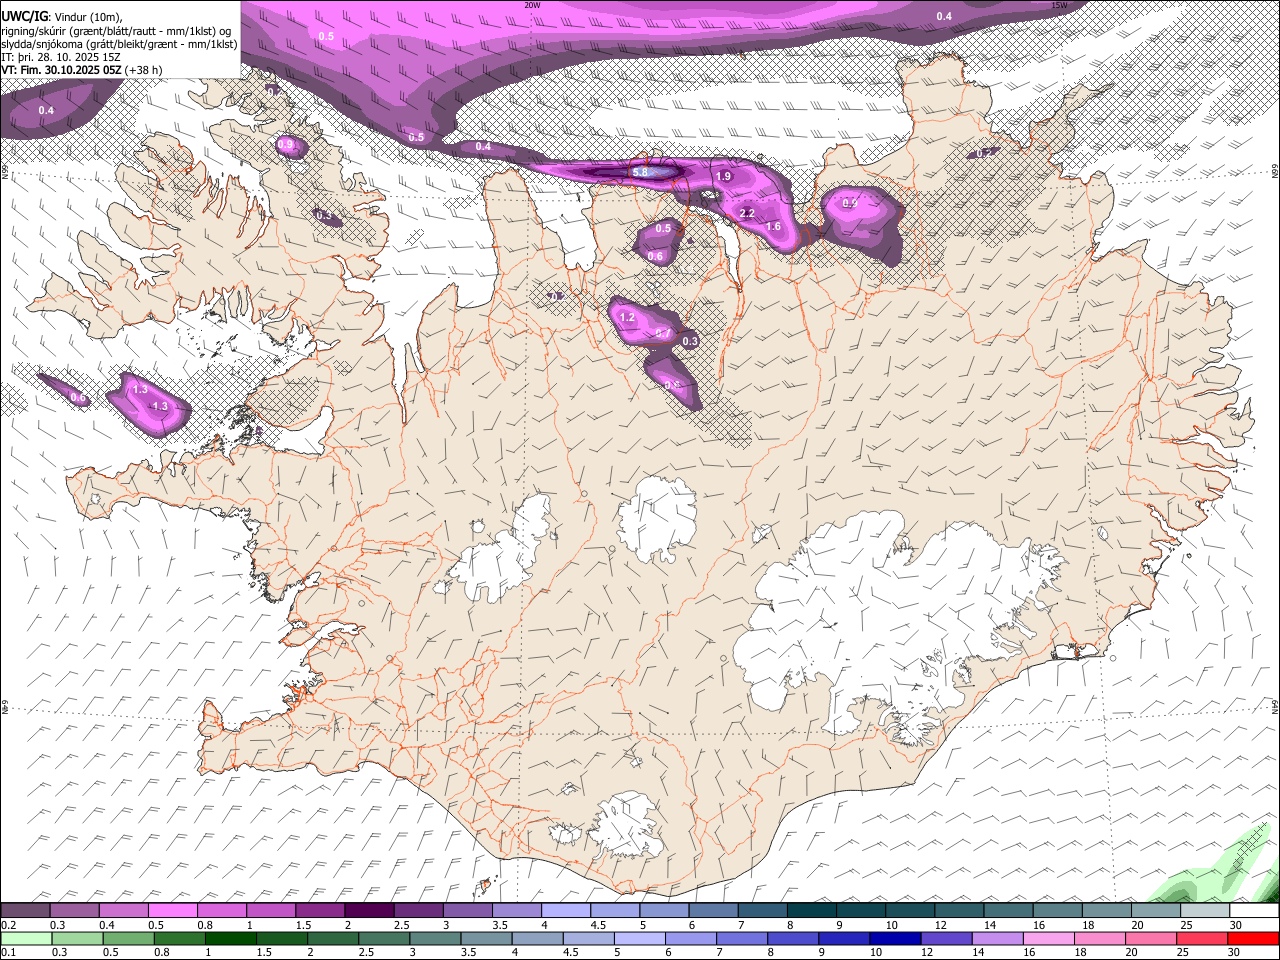Image resolution: width=1280 pixels, height=960 pixels.
Task: Pick the 0.3 swatch in lower green legend
Action: click(x=77, y=938)
